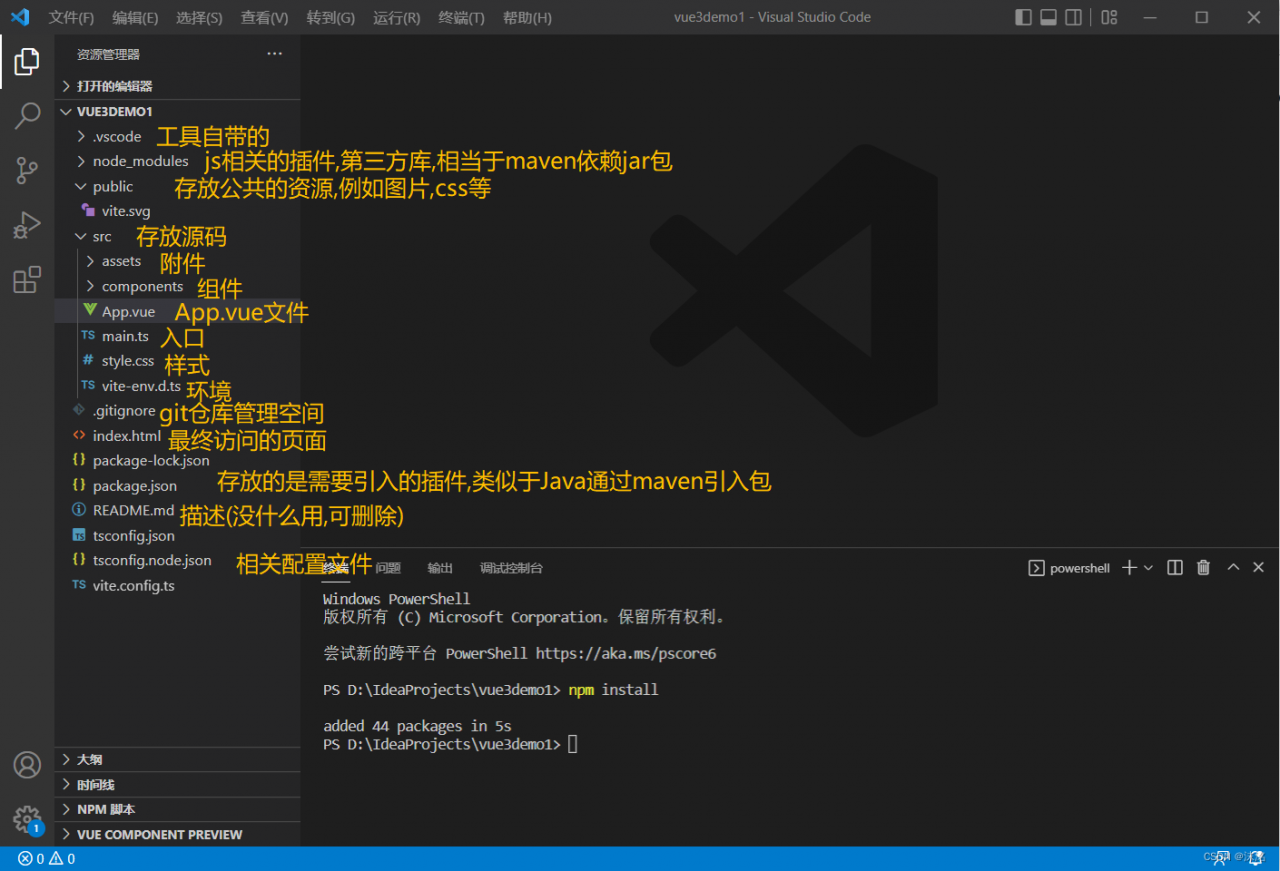Open the 查看(V) menu
Viewport: 1280px width, 871px height.
[x=264, y=17]
